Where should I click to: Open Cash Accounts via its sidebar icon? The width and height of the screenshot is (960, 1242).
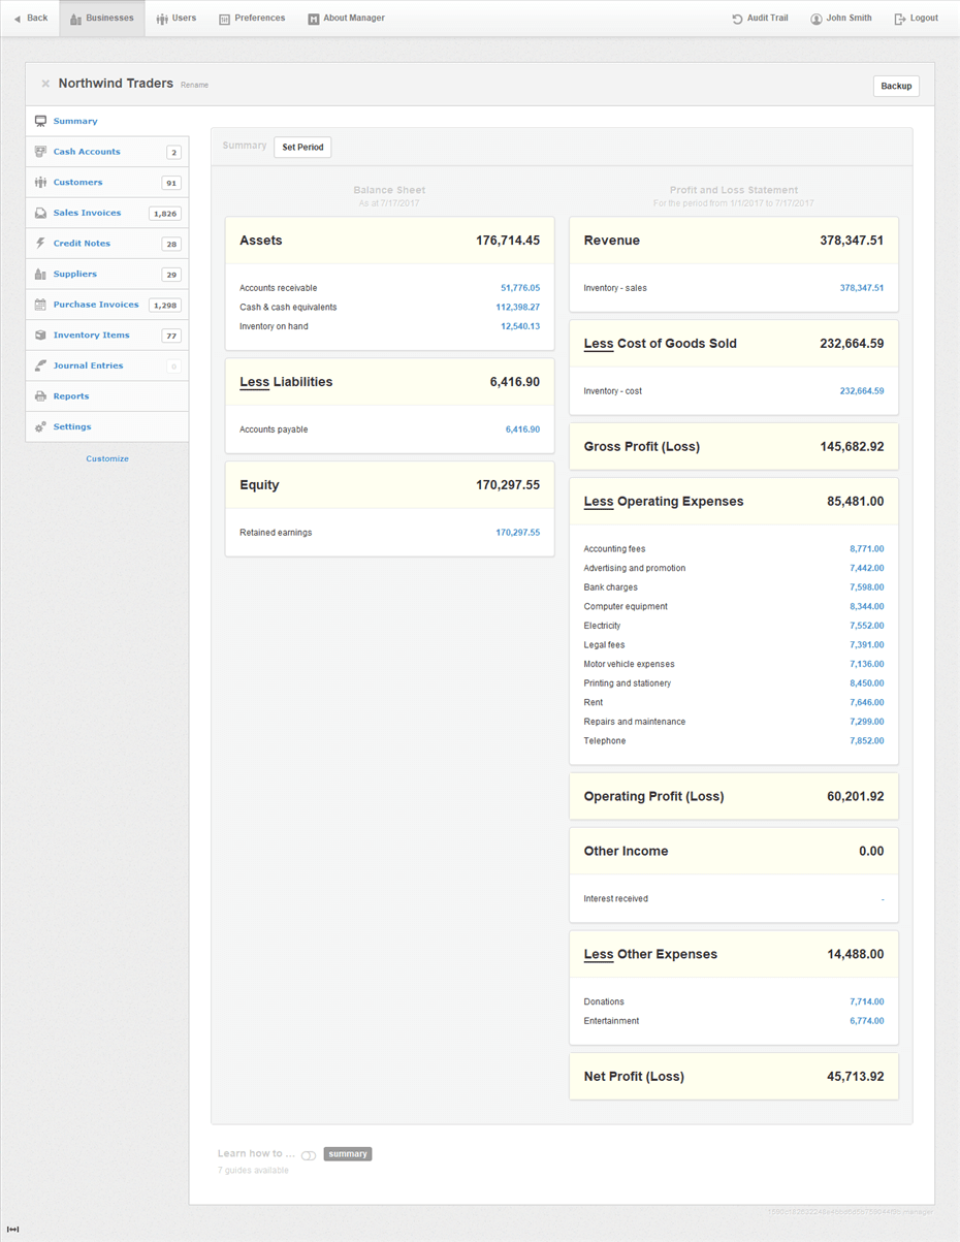[x=40, y=151]
